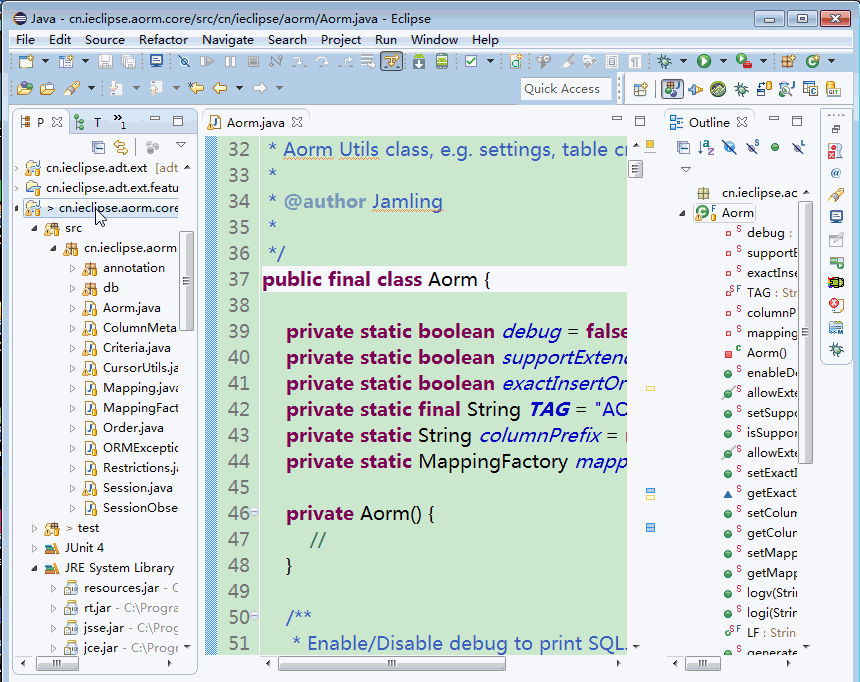The width and height of the screenshot is (860, 682).
Task: Open the Navigate menu
Action: 228,40
